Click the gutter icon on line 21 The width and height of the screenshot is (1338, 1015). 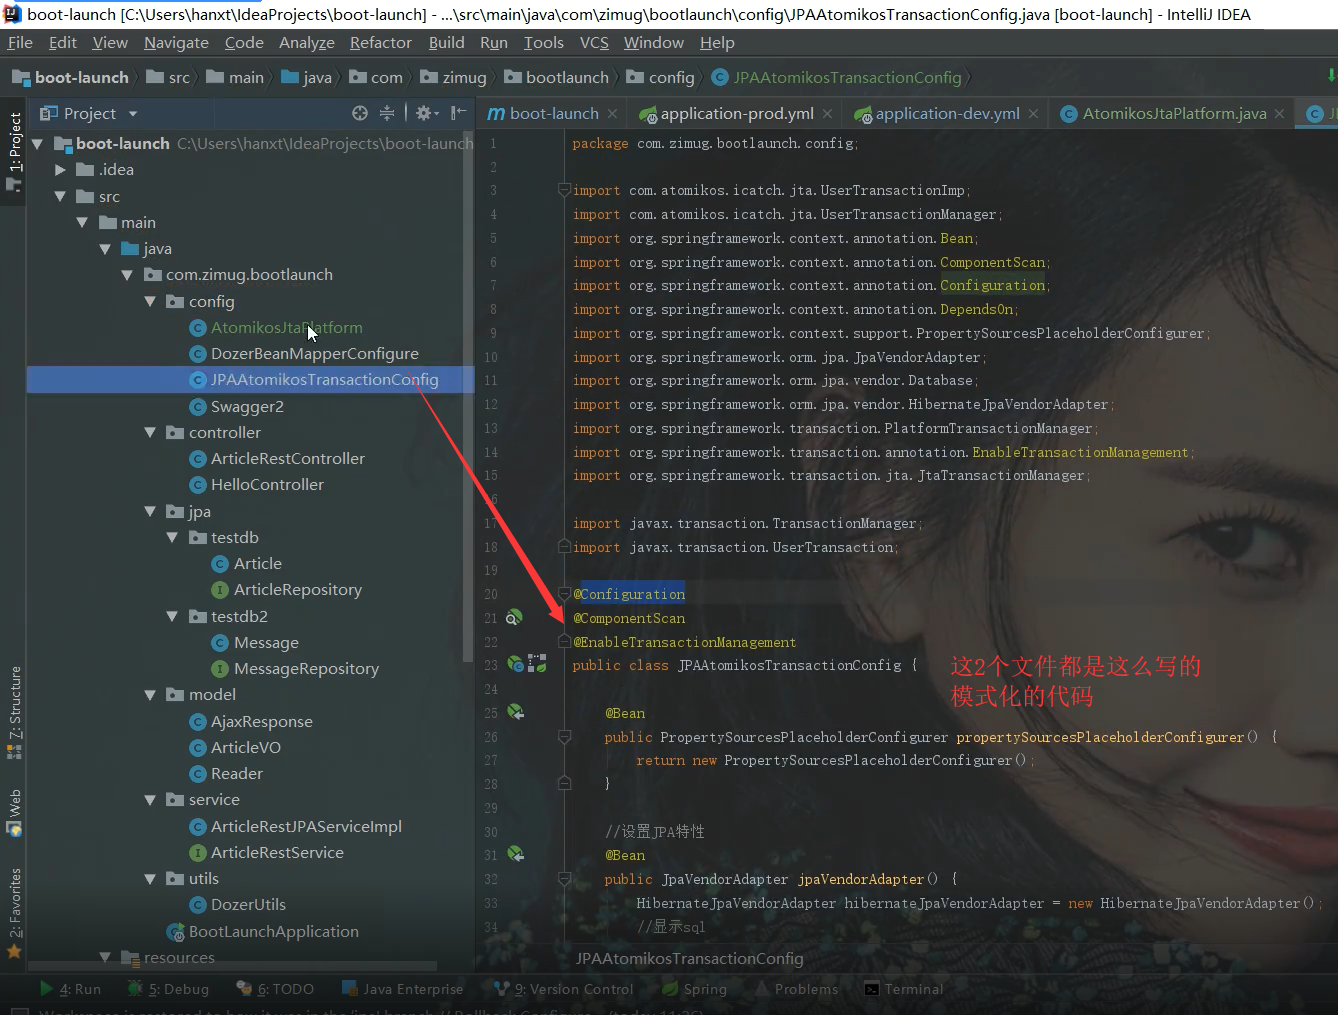[514, 618]
